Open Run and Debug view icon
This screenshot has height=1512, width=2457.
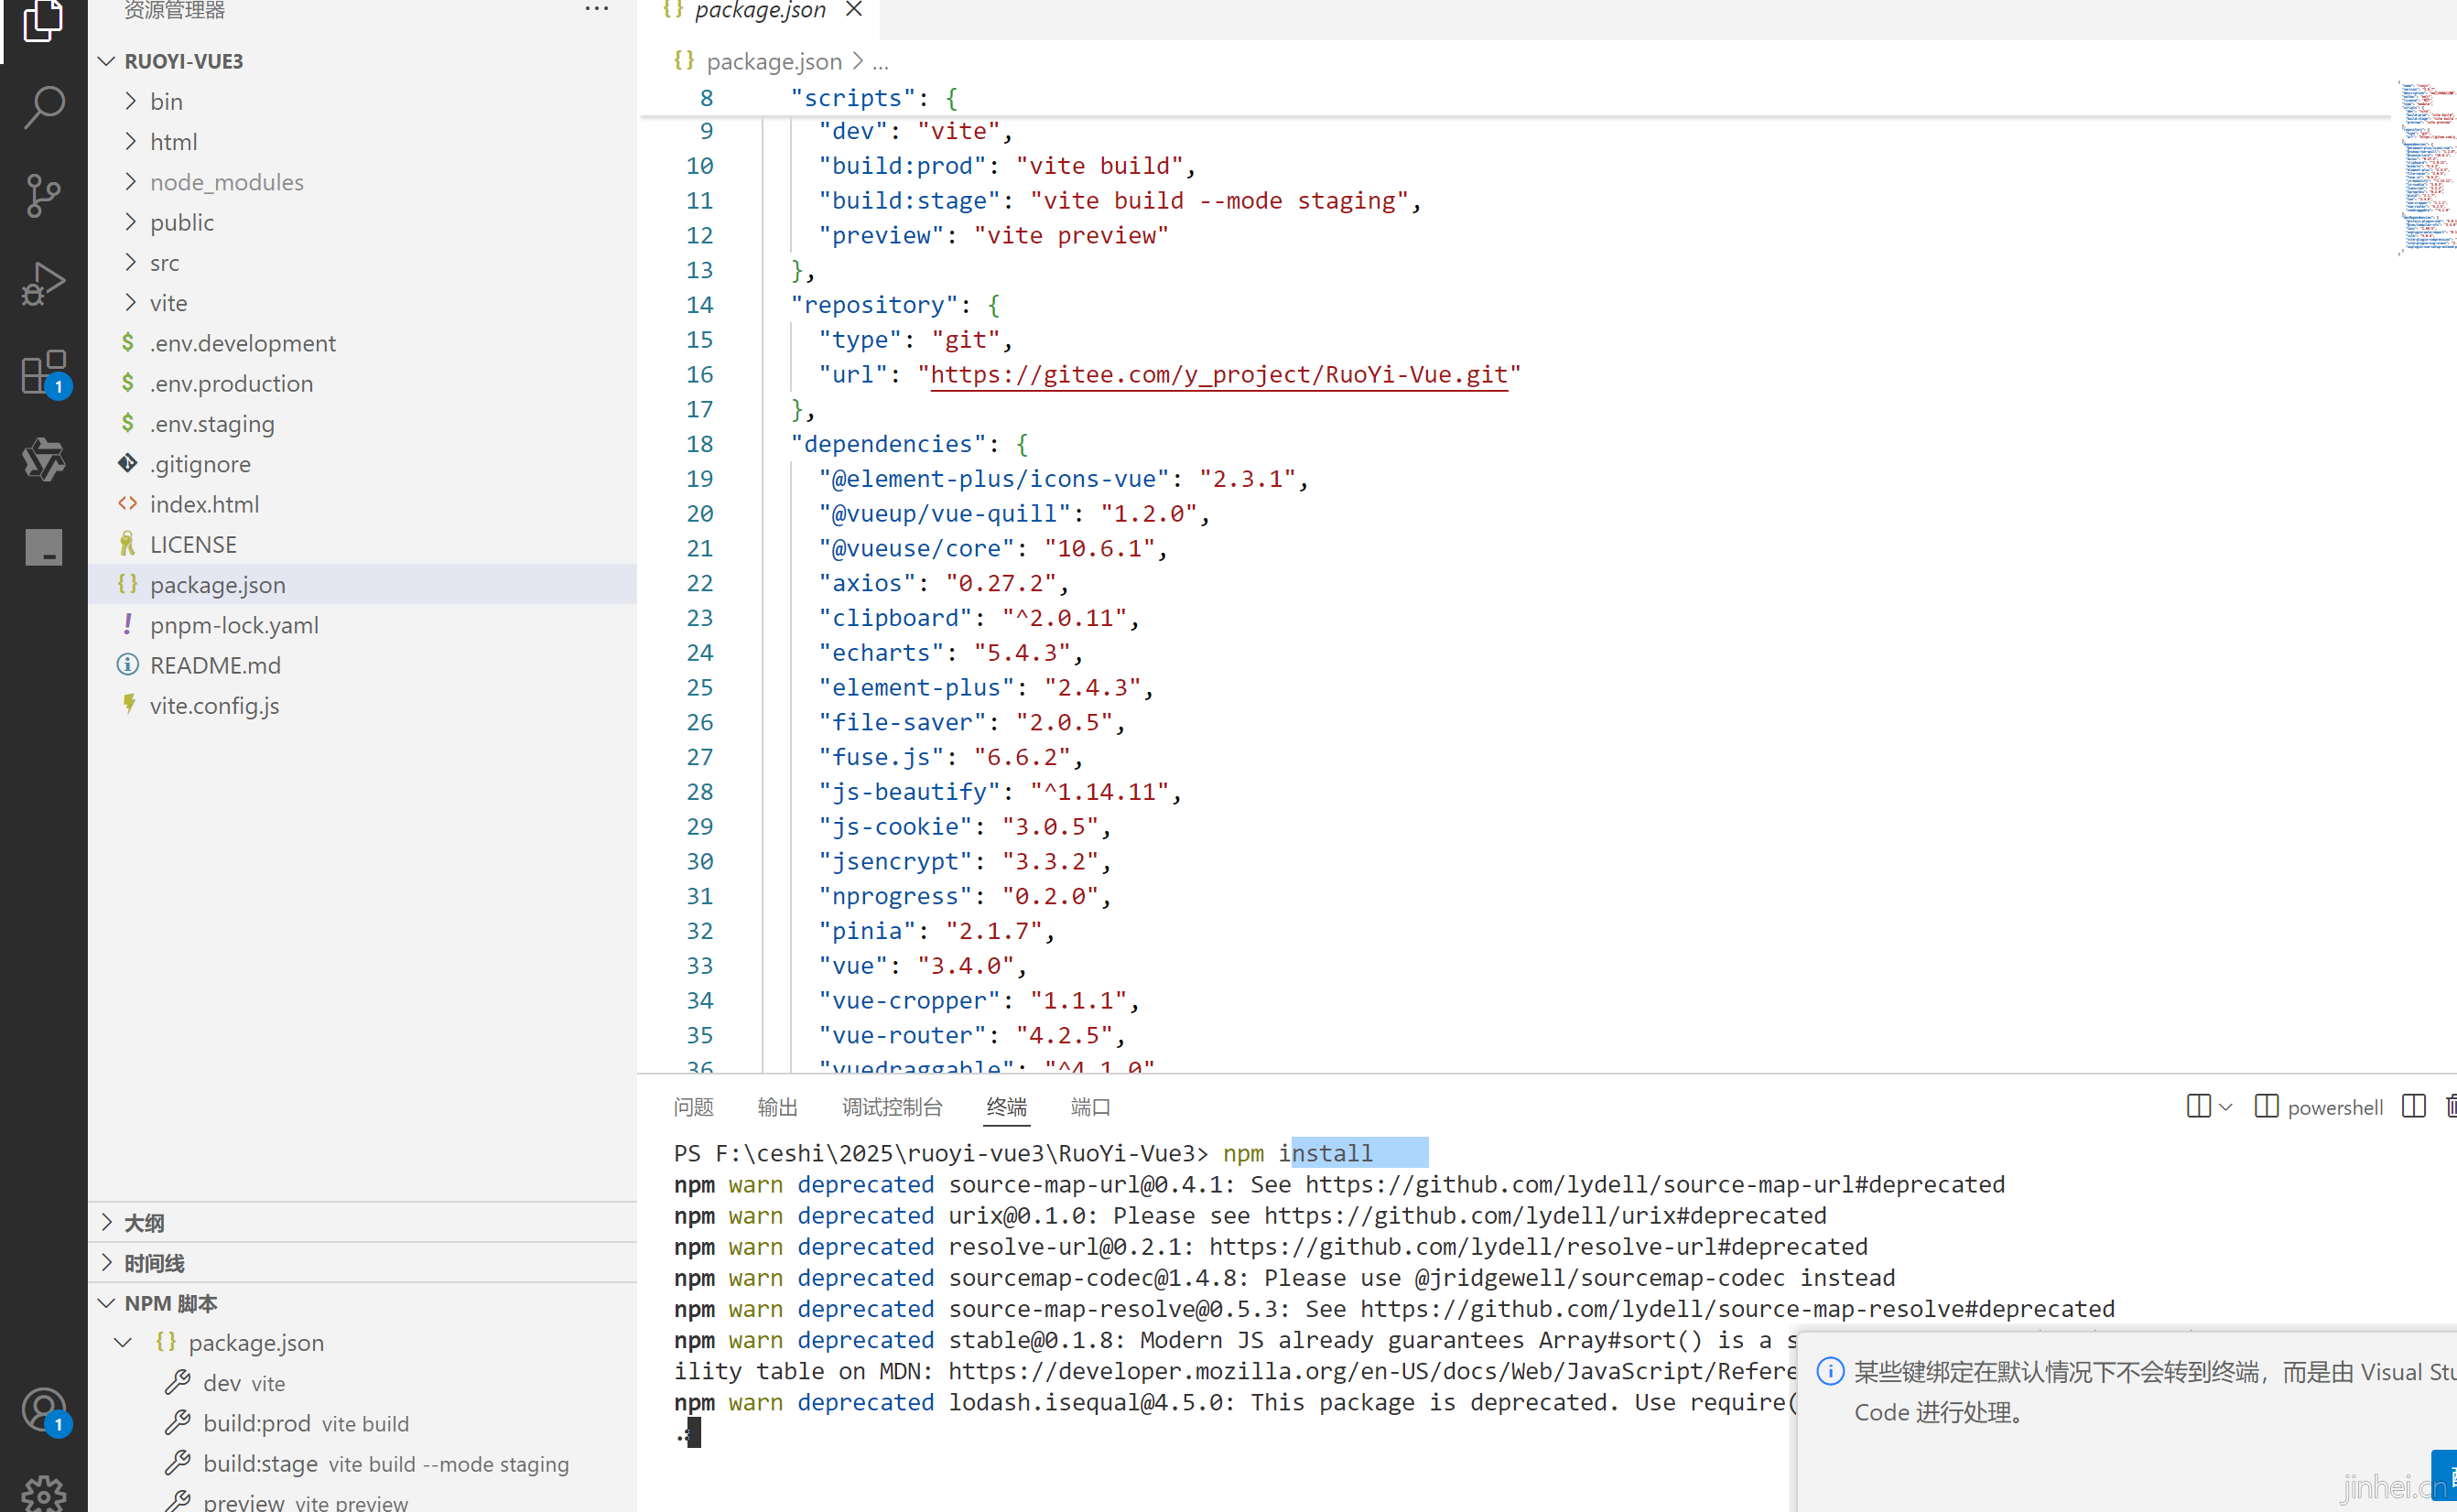pos(43,283)
